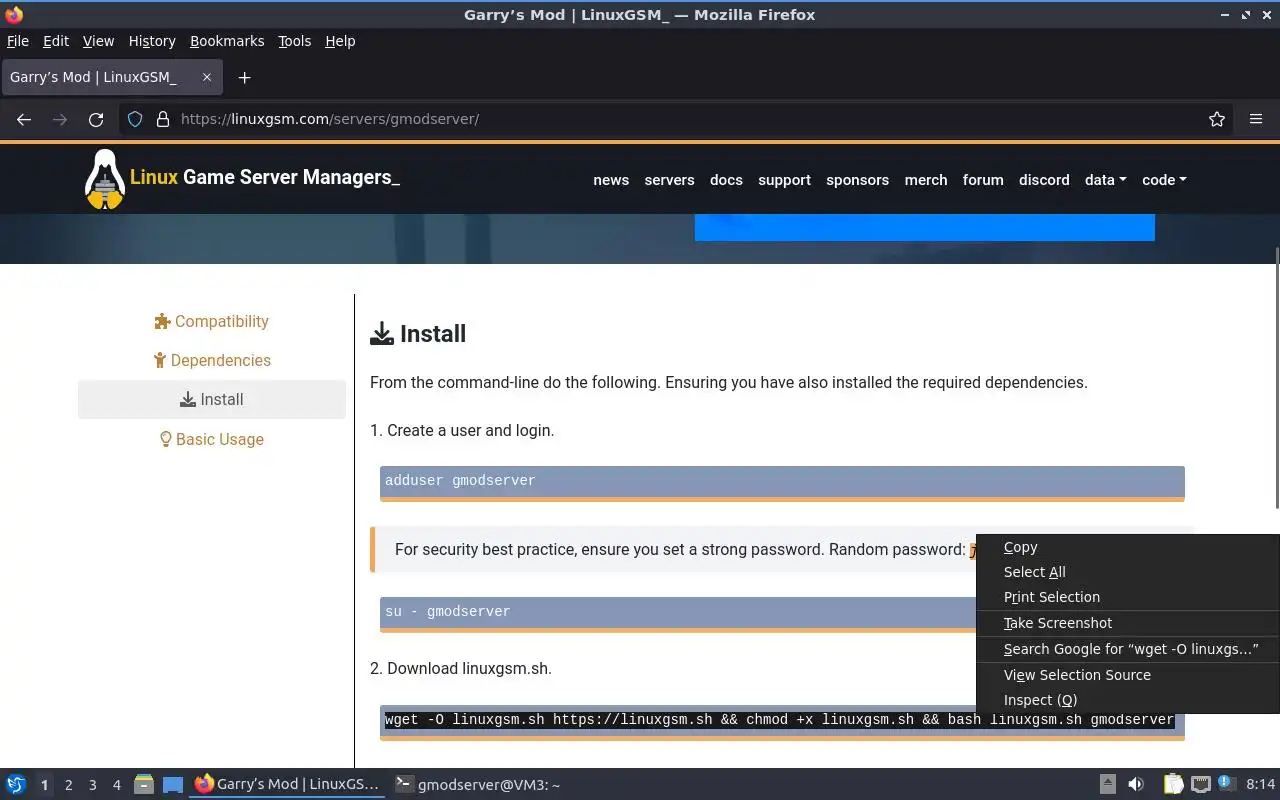This screenshot has height=800, width=1280.
Task: Switch to the gmodserver@VM3 terminal taskbar entry
Action: 478,785
